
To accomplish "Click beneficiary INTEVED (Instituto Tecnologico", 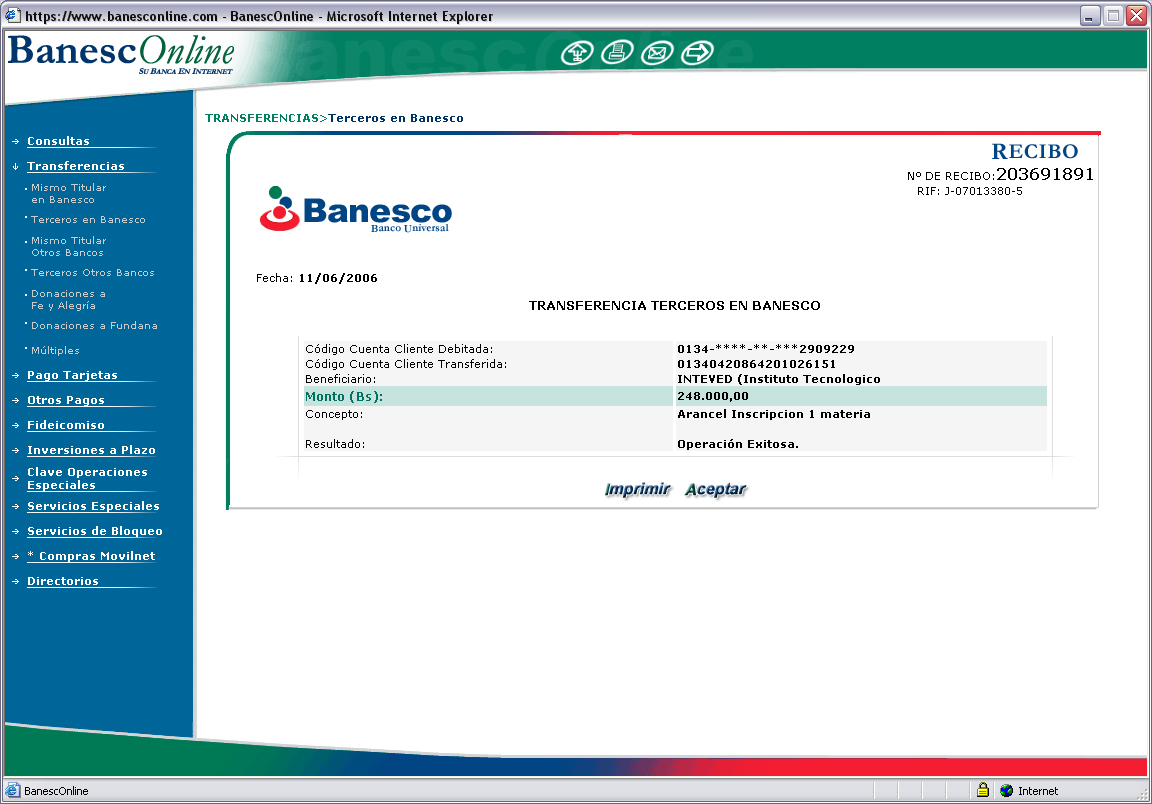I will [779, 379].
